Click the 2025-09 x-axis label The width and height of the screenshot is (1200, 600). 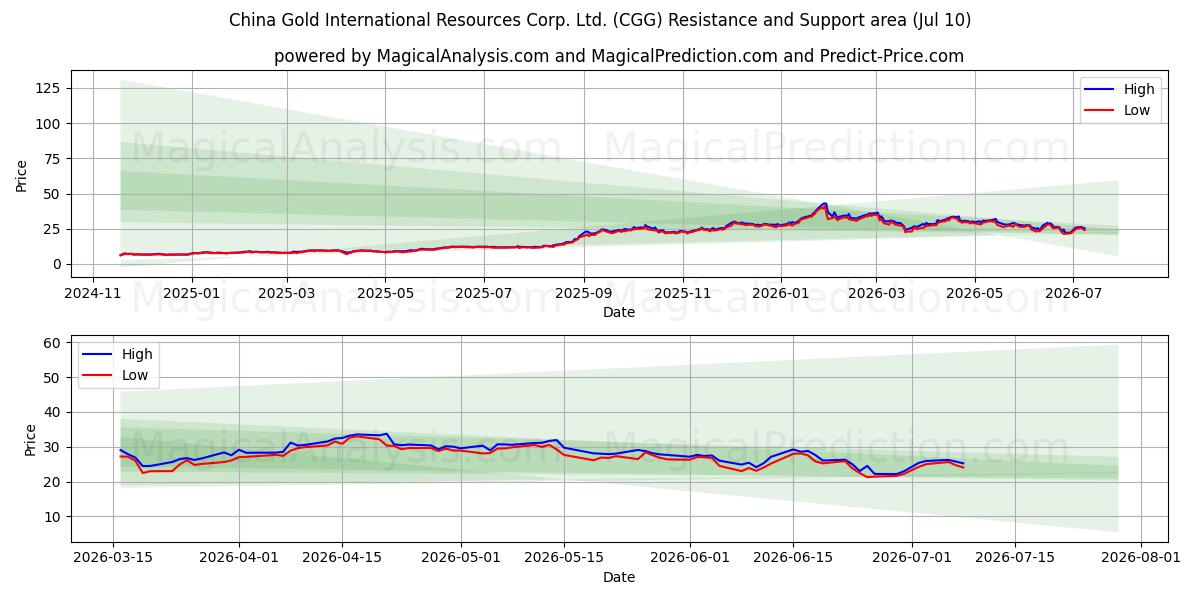pyautogui.click(x=584, y=293)
